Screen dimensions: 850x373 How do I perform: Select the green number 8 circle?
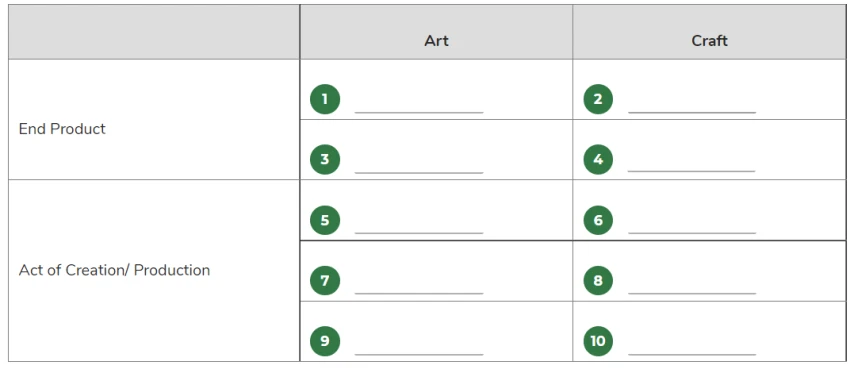tap(598, 280)
